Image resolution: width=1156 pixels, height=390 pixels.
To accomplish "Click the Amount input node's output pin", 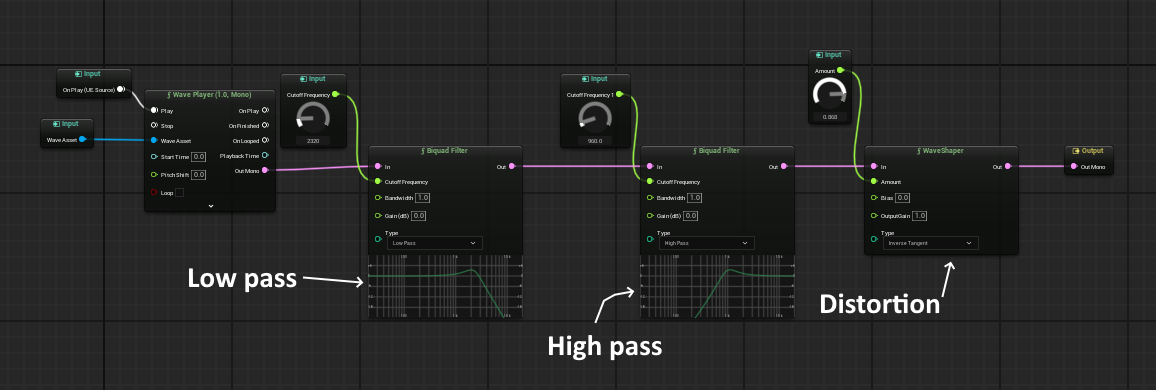I will tap(840, 70).
